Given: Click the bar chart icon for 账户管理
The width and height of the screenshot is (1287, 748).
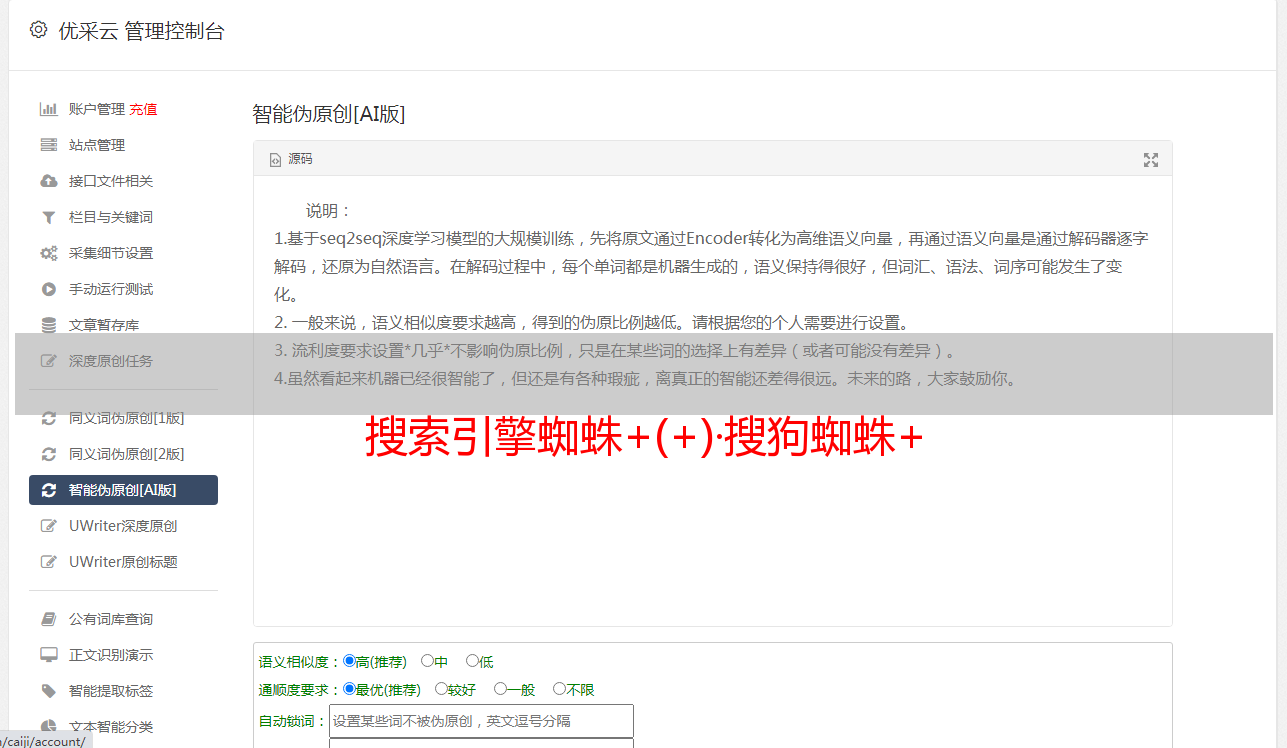Looking at the screenshot, I should pos(48,109).
